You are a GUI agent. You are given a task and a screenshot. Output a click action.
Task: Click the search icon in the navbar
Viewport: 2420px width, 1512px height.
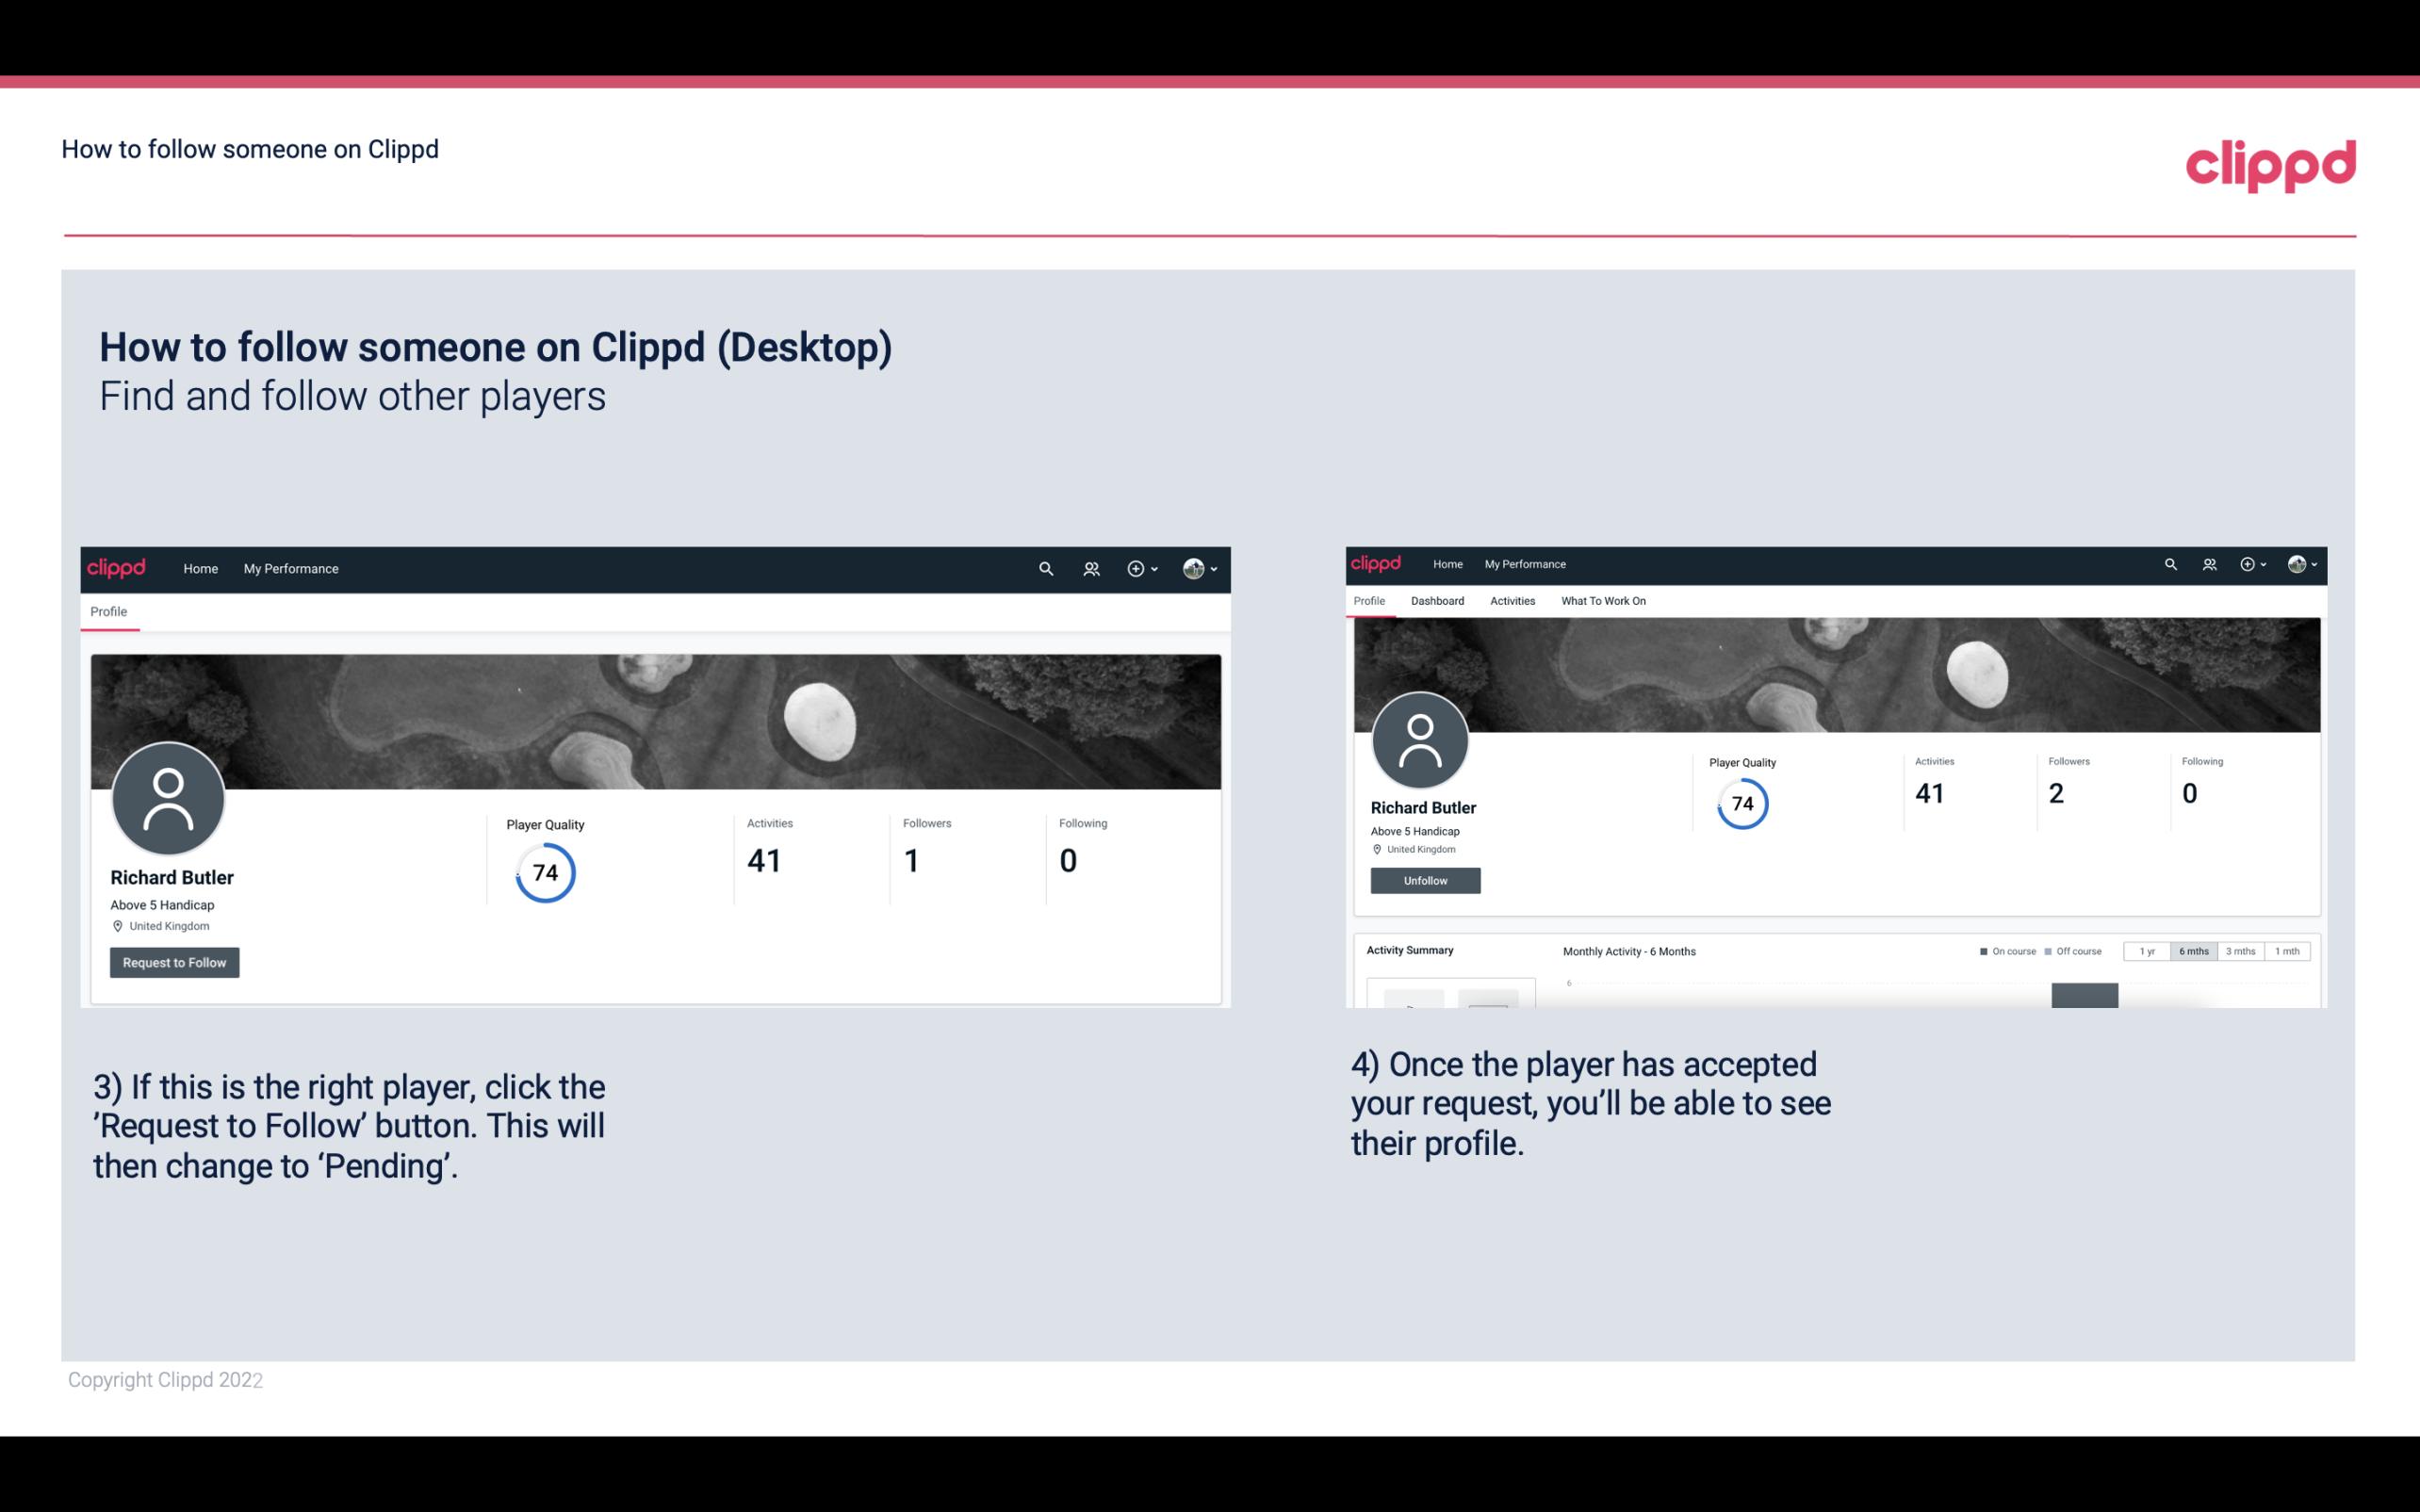click(1042, 568)
